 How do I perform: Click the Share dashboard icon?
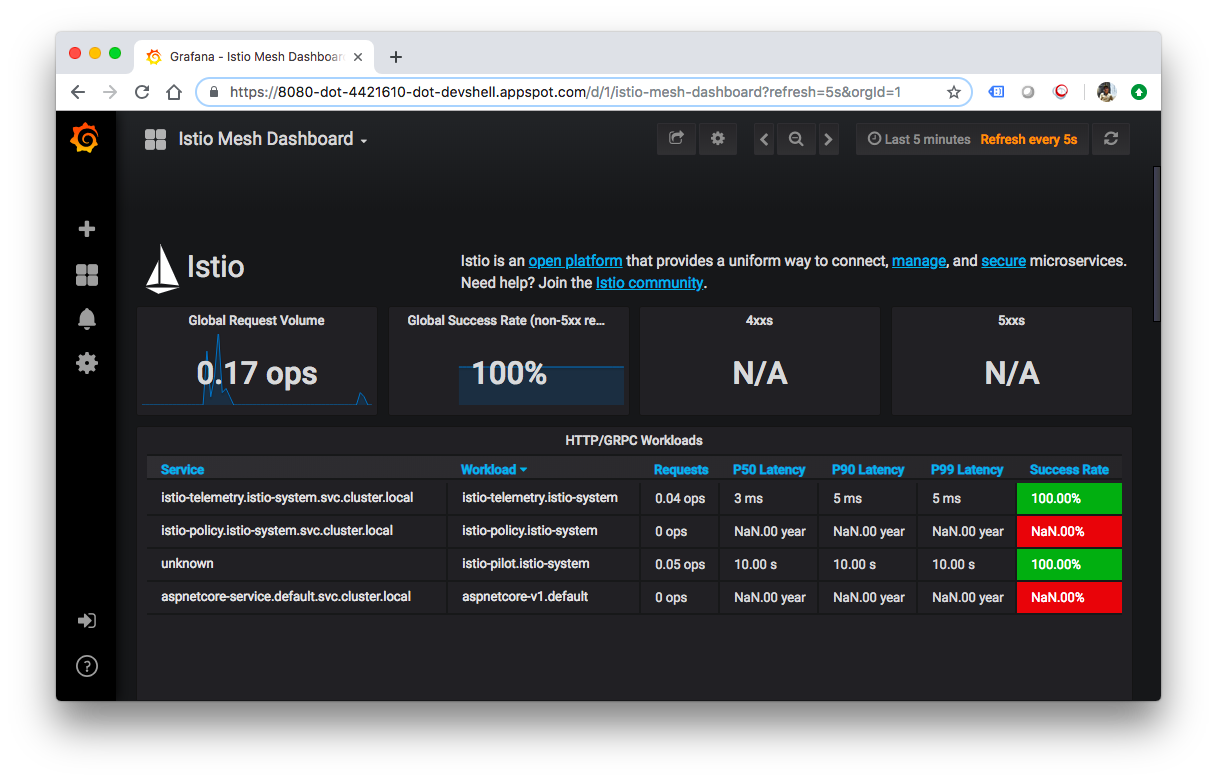pyautogui.click(x=676, y=139)
